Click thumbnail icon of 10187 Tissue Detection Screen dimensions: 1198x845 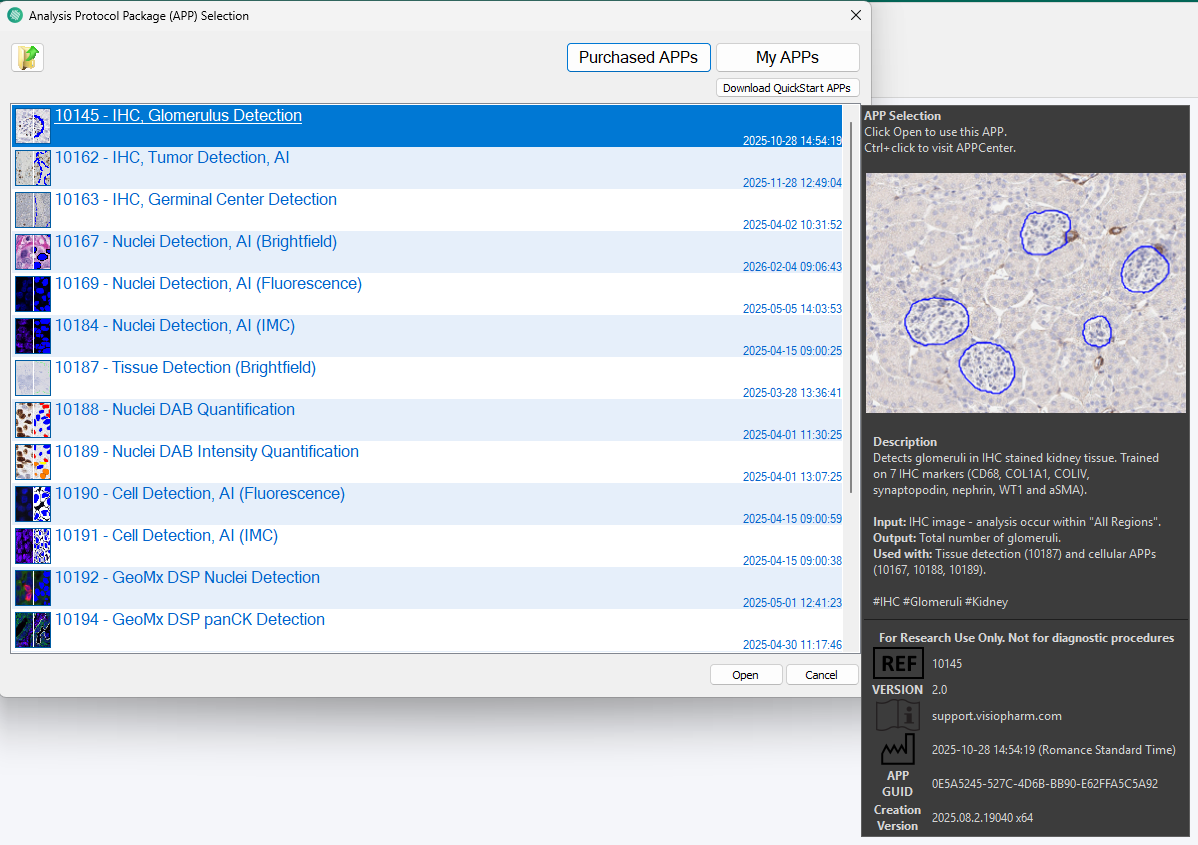pyautogui.click(x=33, y=378)
